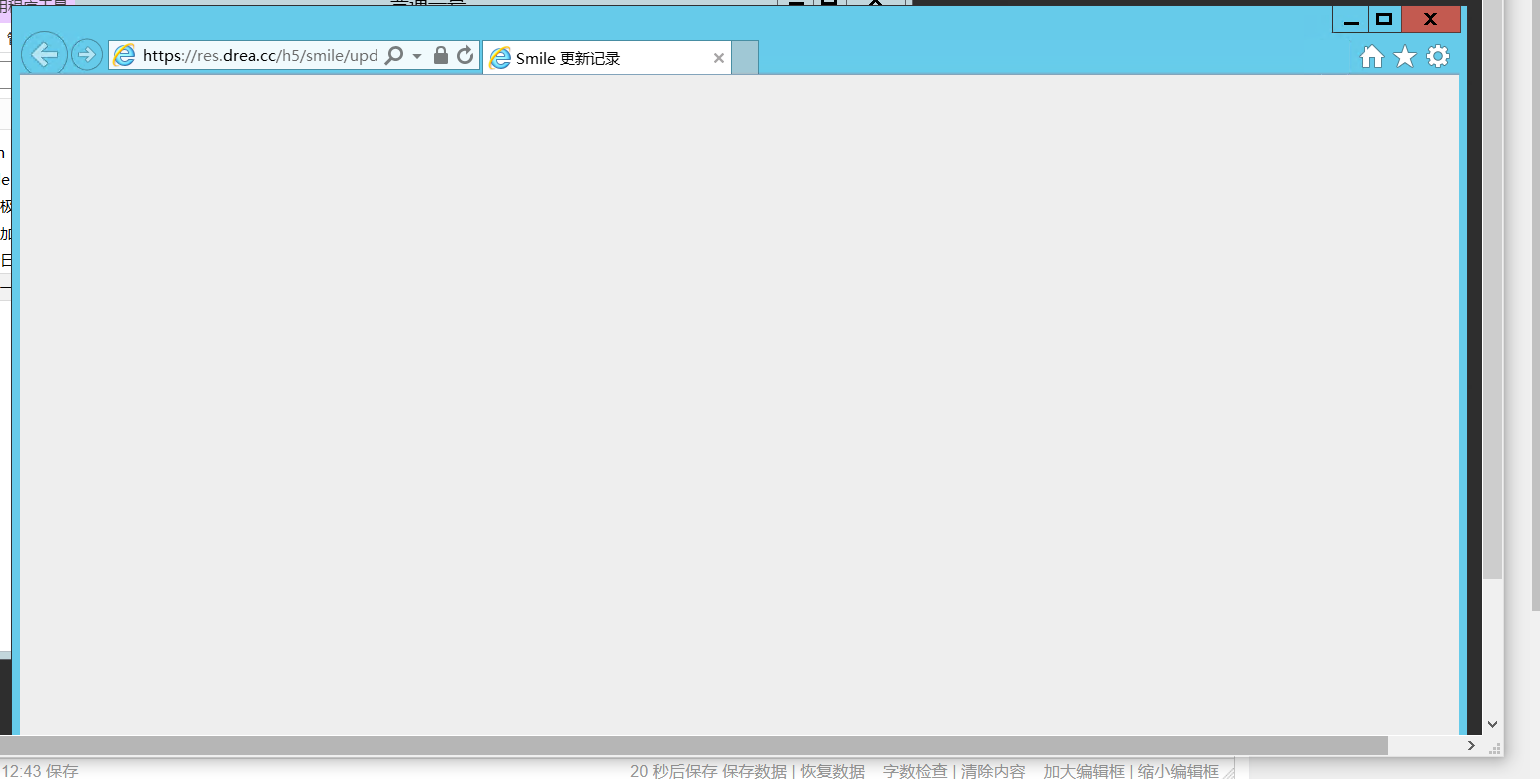
Task: Open the Home page icon
Action: point(1372,57)
